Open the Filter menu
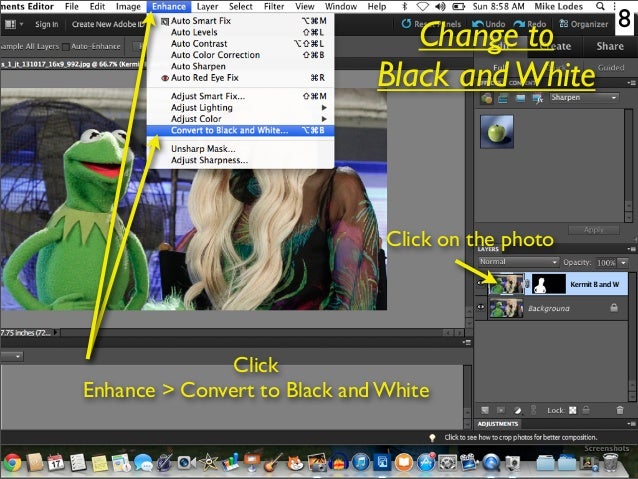This screenshot has height=479, width=638. click(274, 7)
